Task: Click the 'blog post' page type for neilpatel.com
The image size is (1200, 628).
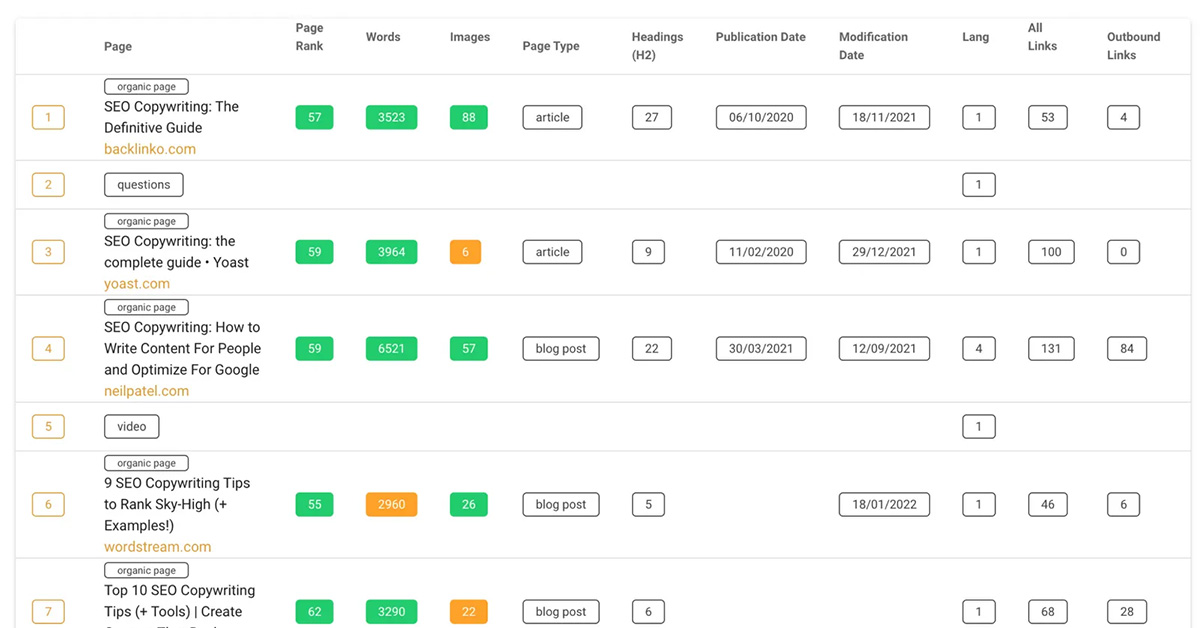Action: (x=560, y=349)
